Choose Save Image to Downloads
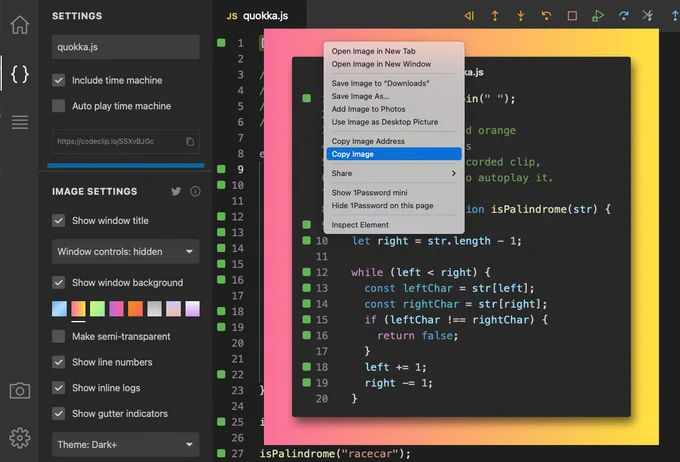This screenshot has height=462, width=680. point(394,83)
